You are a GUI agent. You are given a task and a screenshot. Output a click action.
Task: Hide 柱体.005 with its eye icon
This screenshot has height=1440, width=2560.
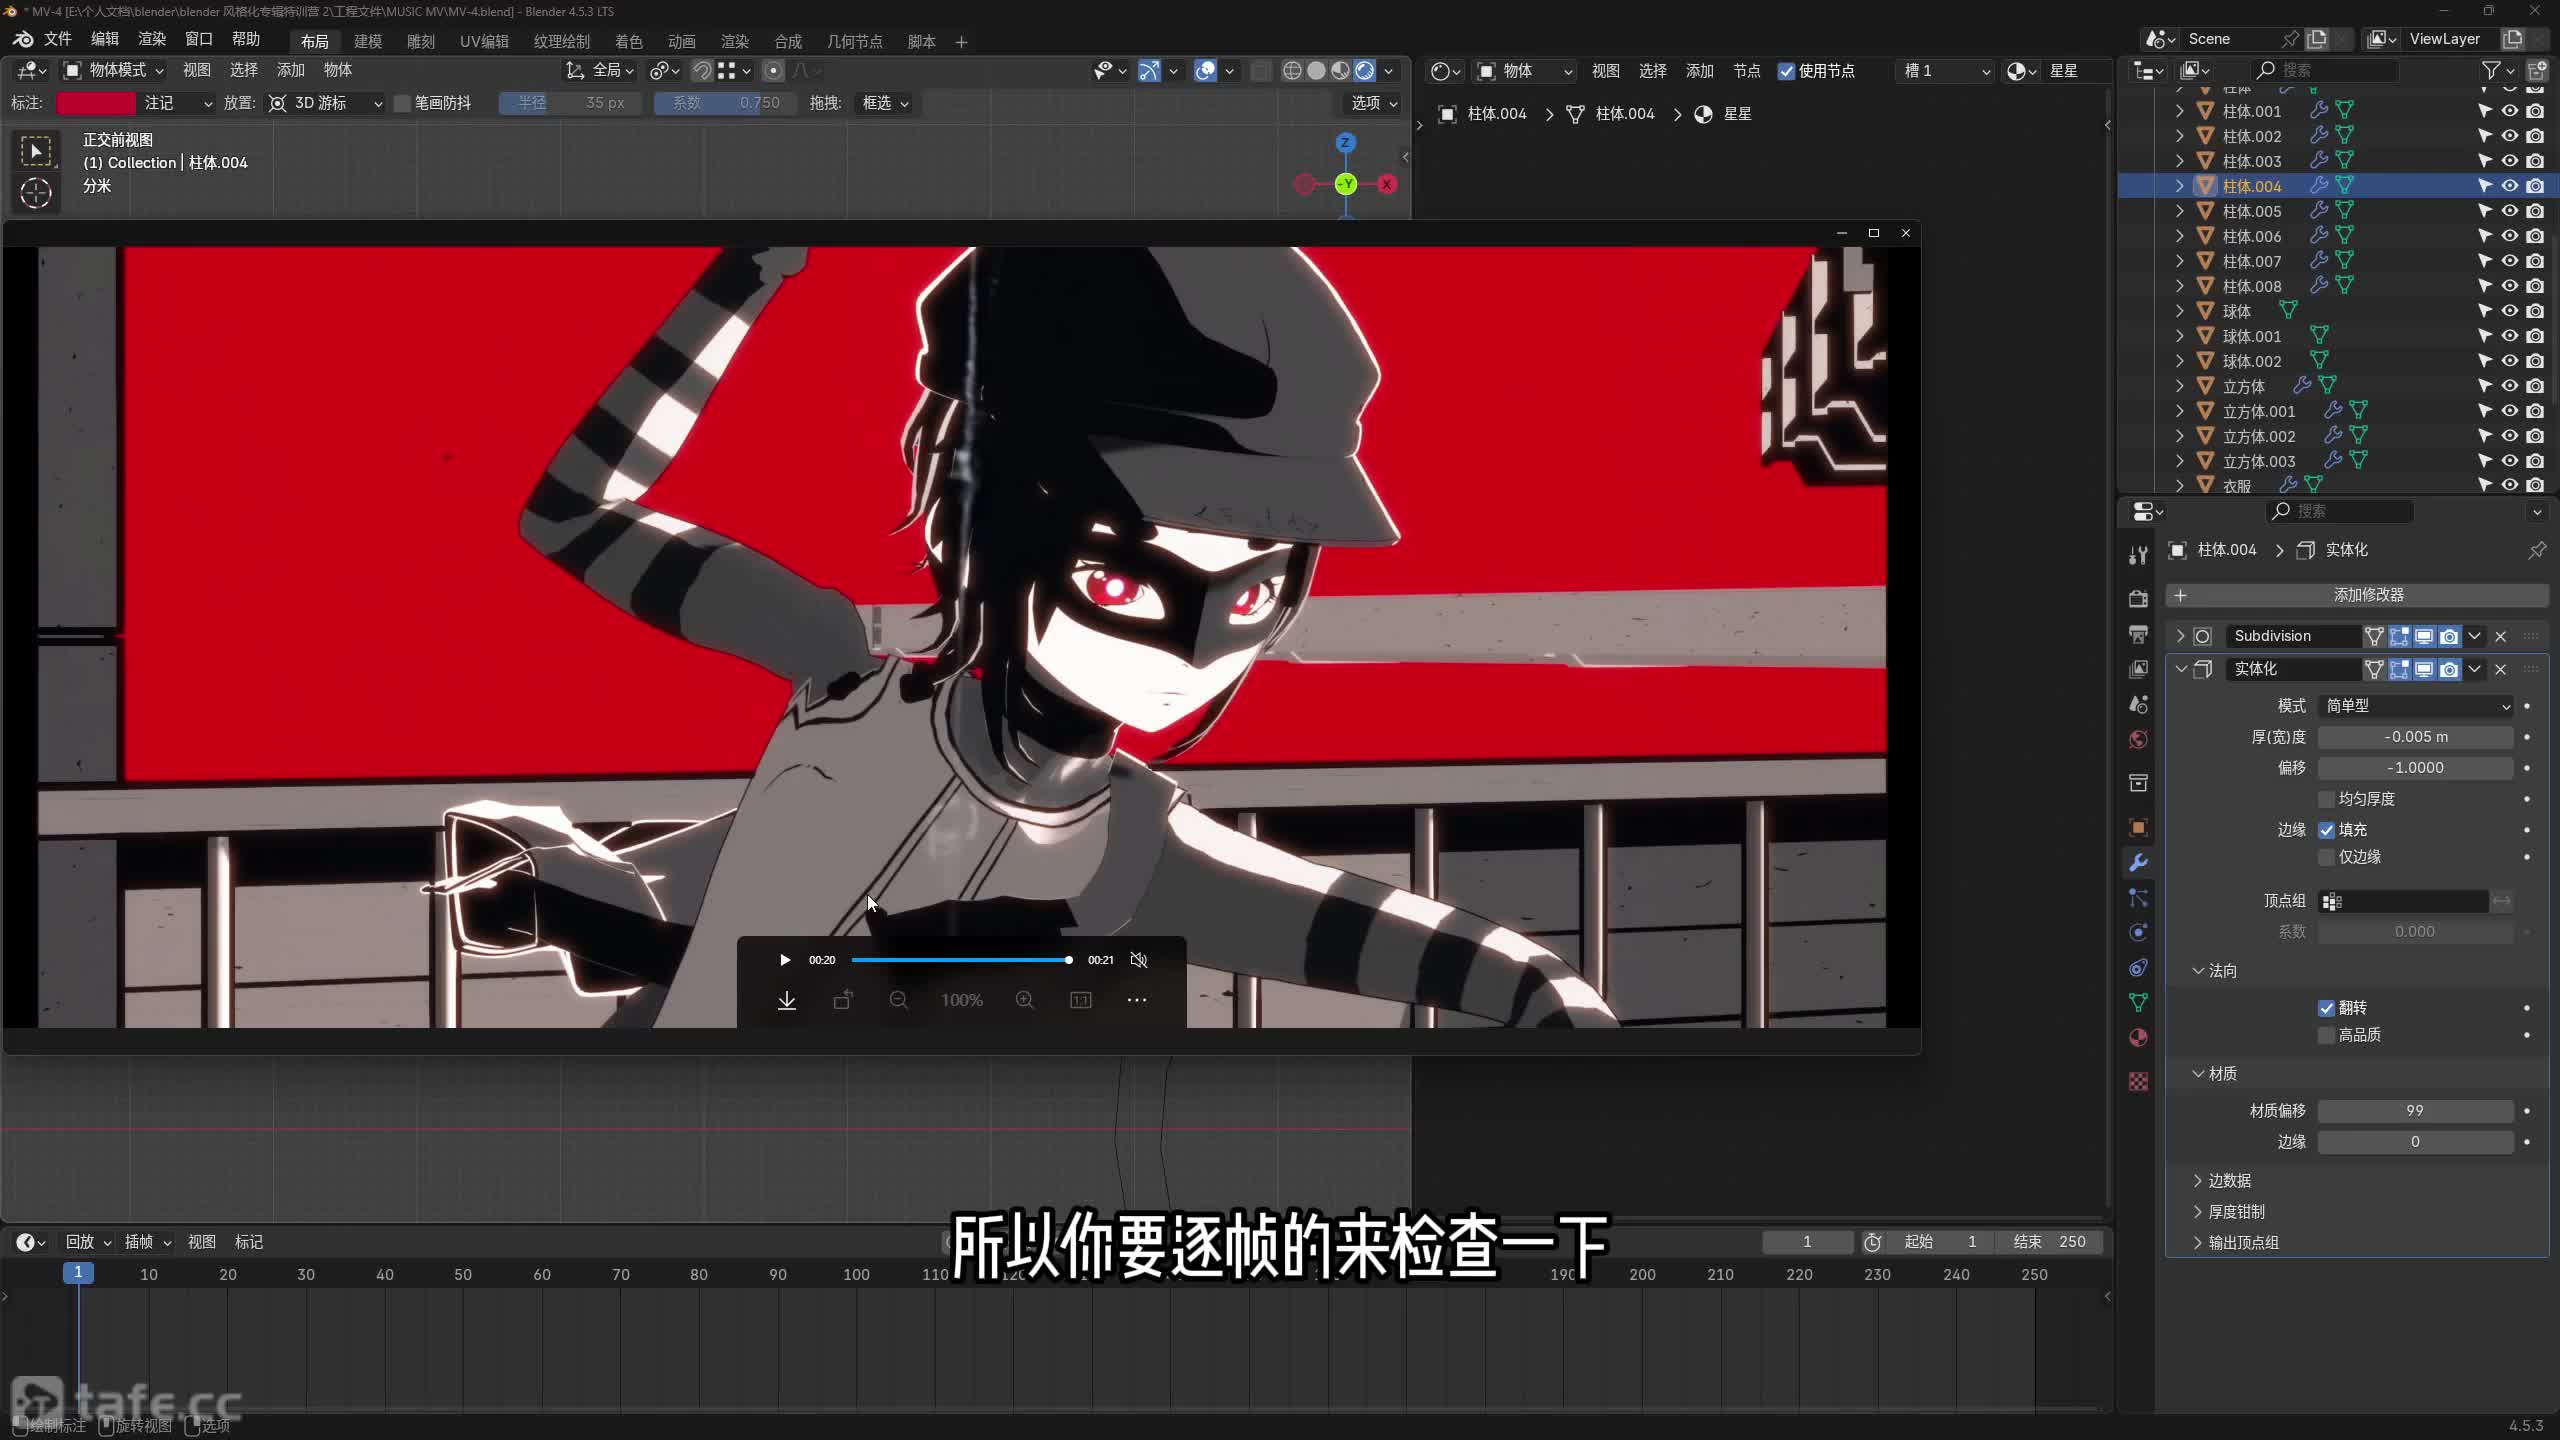pos(2510,211)
